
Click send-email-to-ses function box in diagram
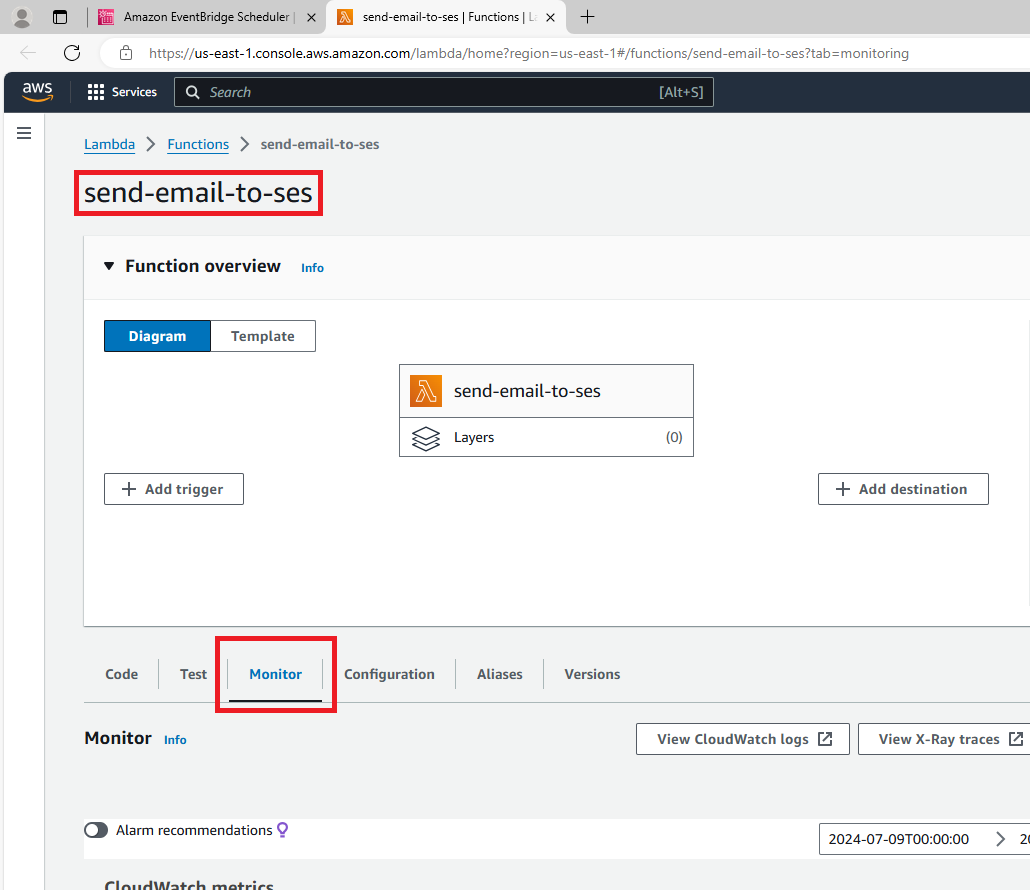(x=547, y=391)
